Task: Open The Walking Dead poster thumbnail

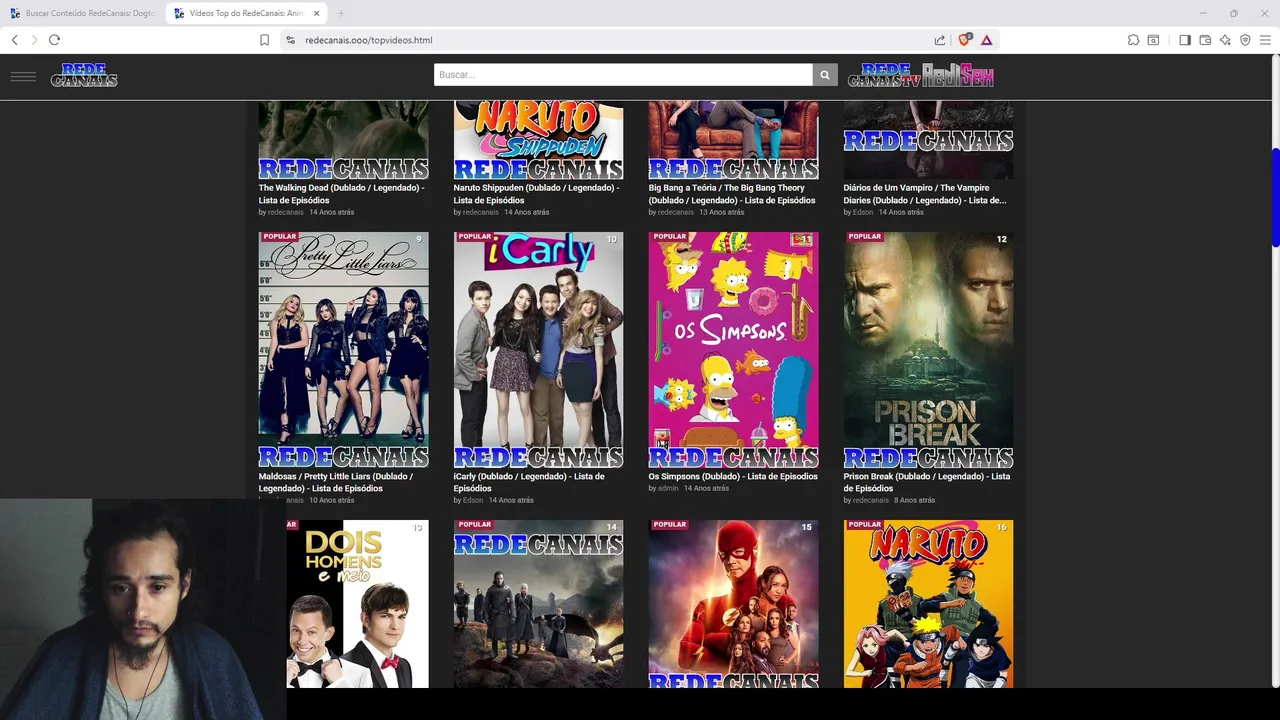Action: click(343, 140)
